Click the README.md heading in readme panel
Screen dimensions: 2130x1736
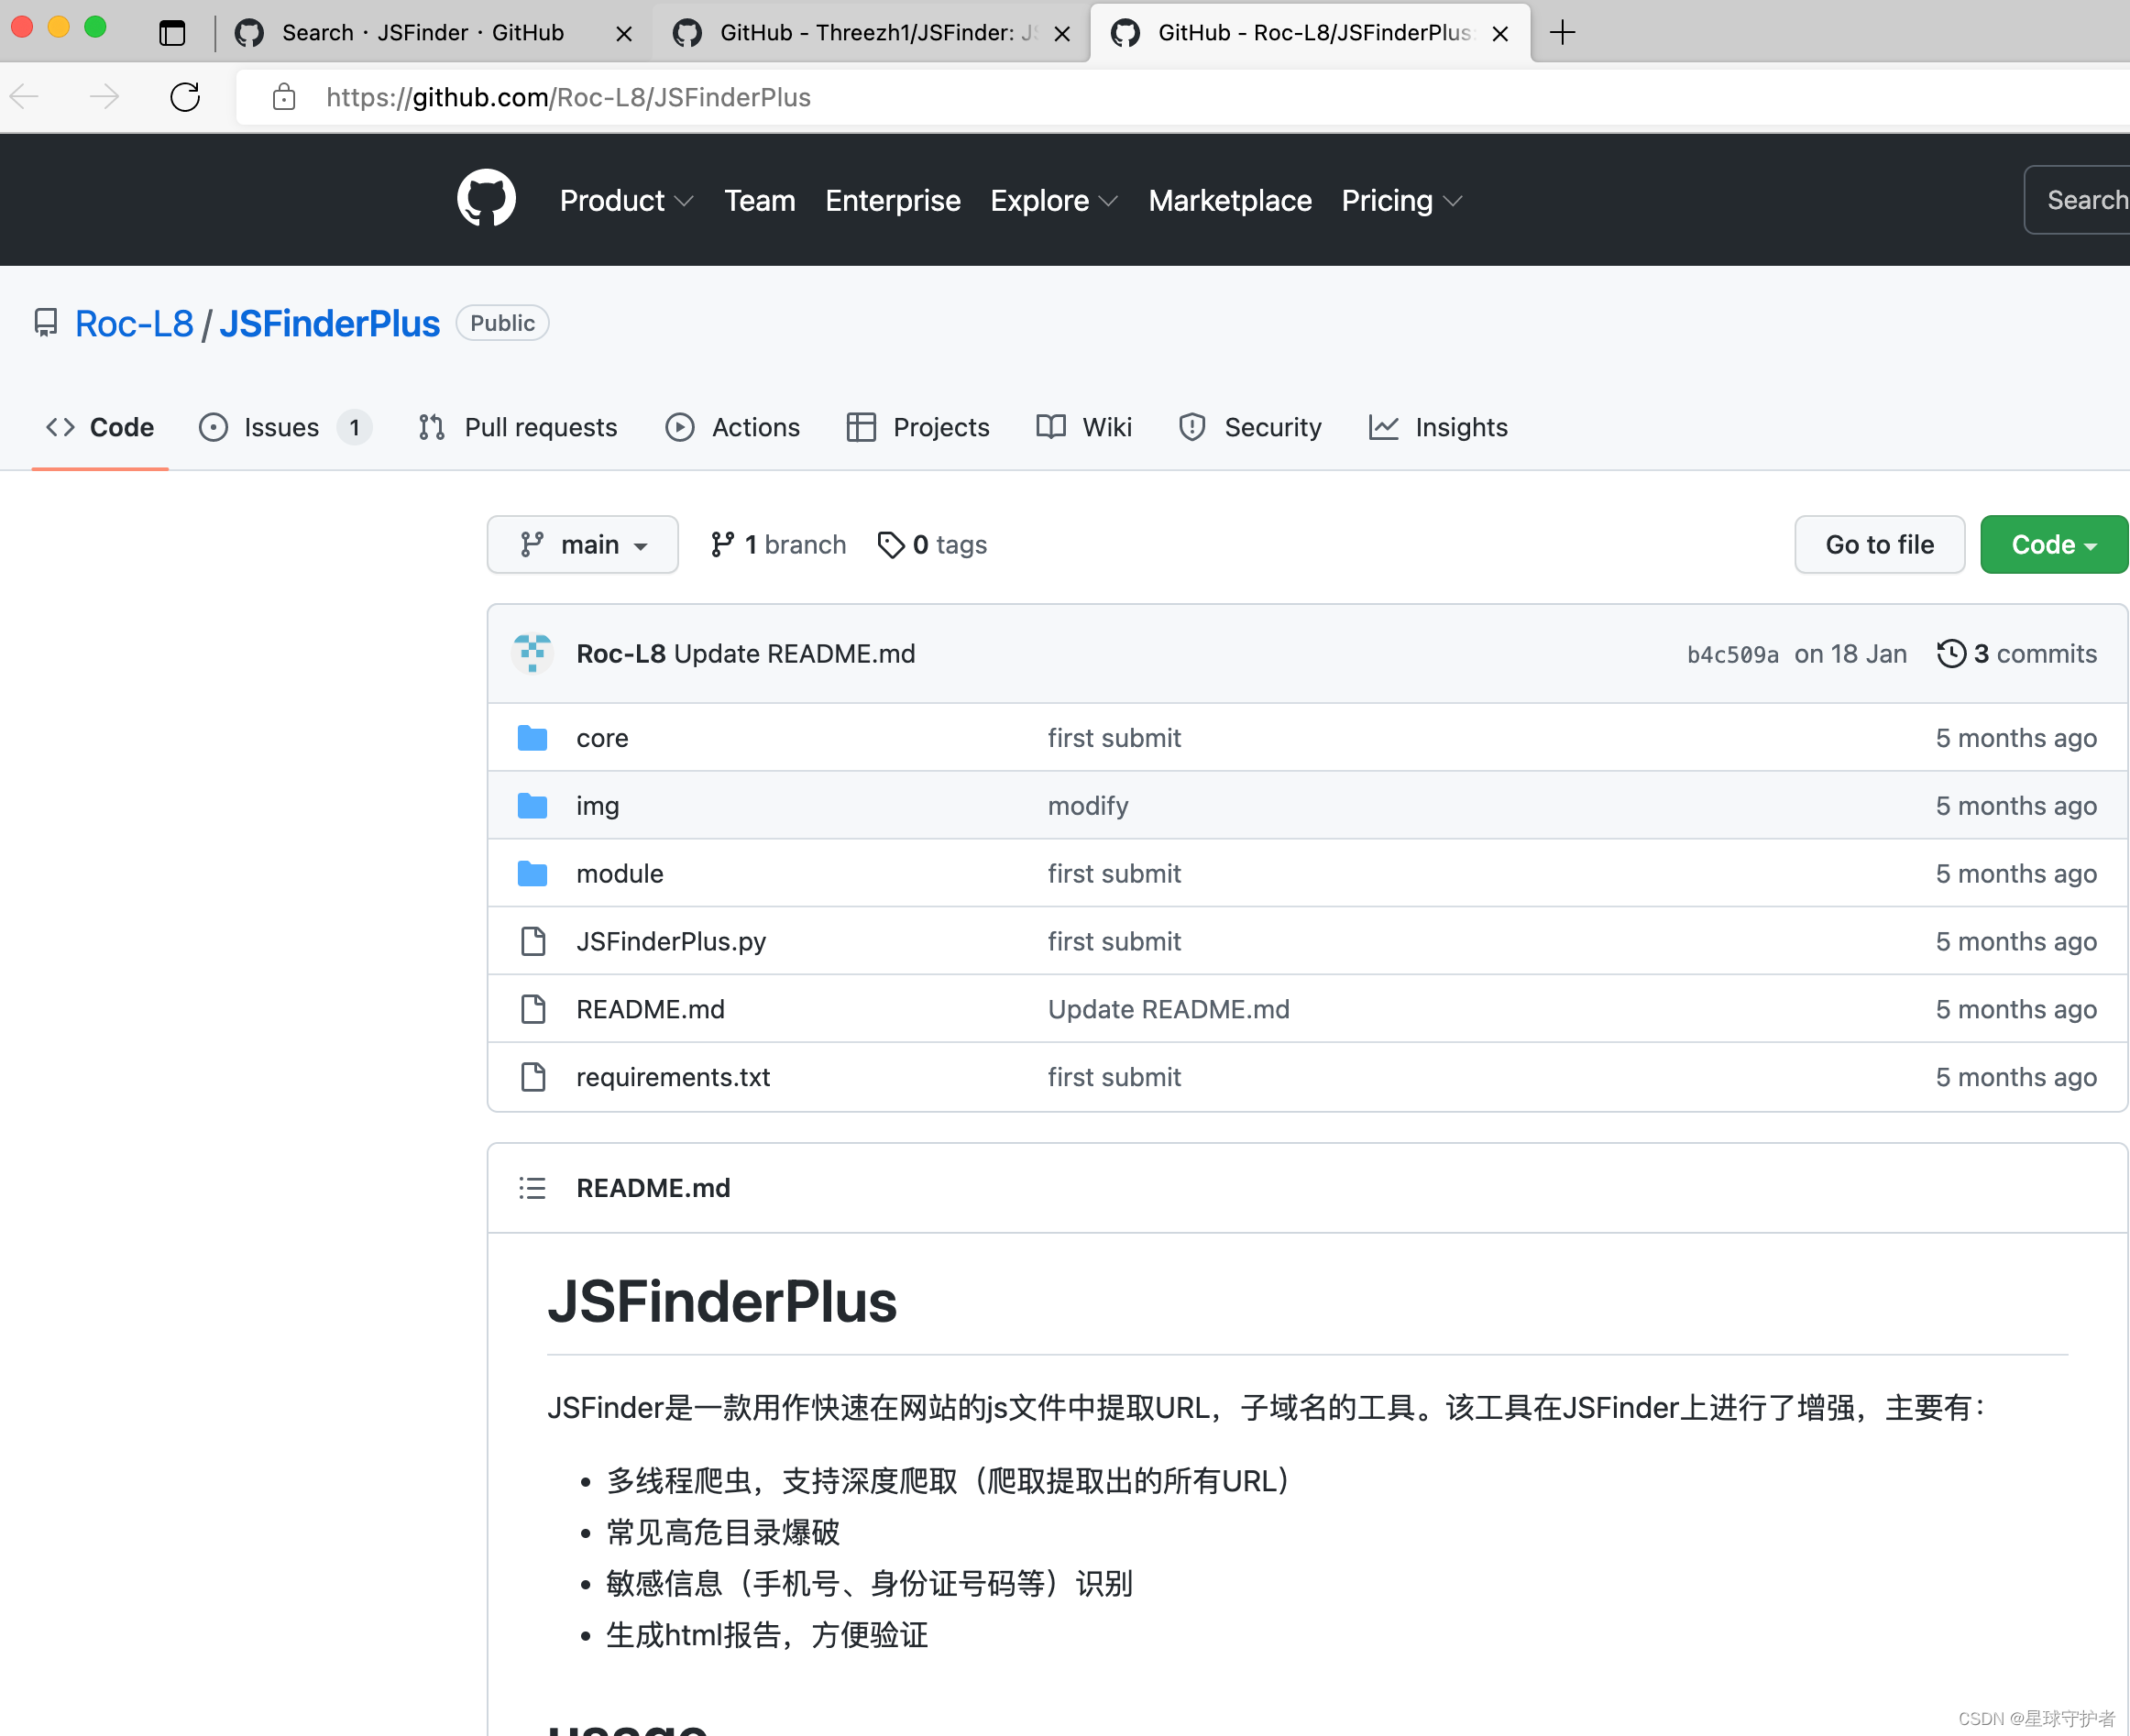[x=653, y=1188]
